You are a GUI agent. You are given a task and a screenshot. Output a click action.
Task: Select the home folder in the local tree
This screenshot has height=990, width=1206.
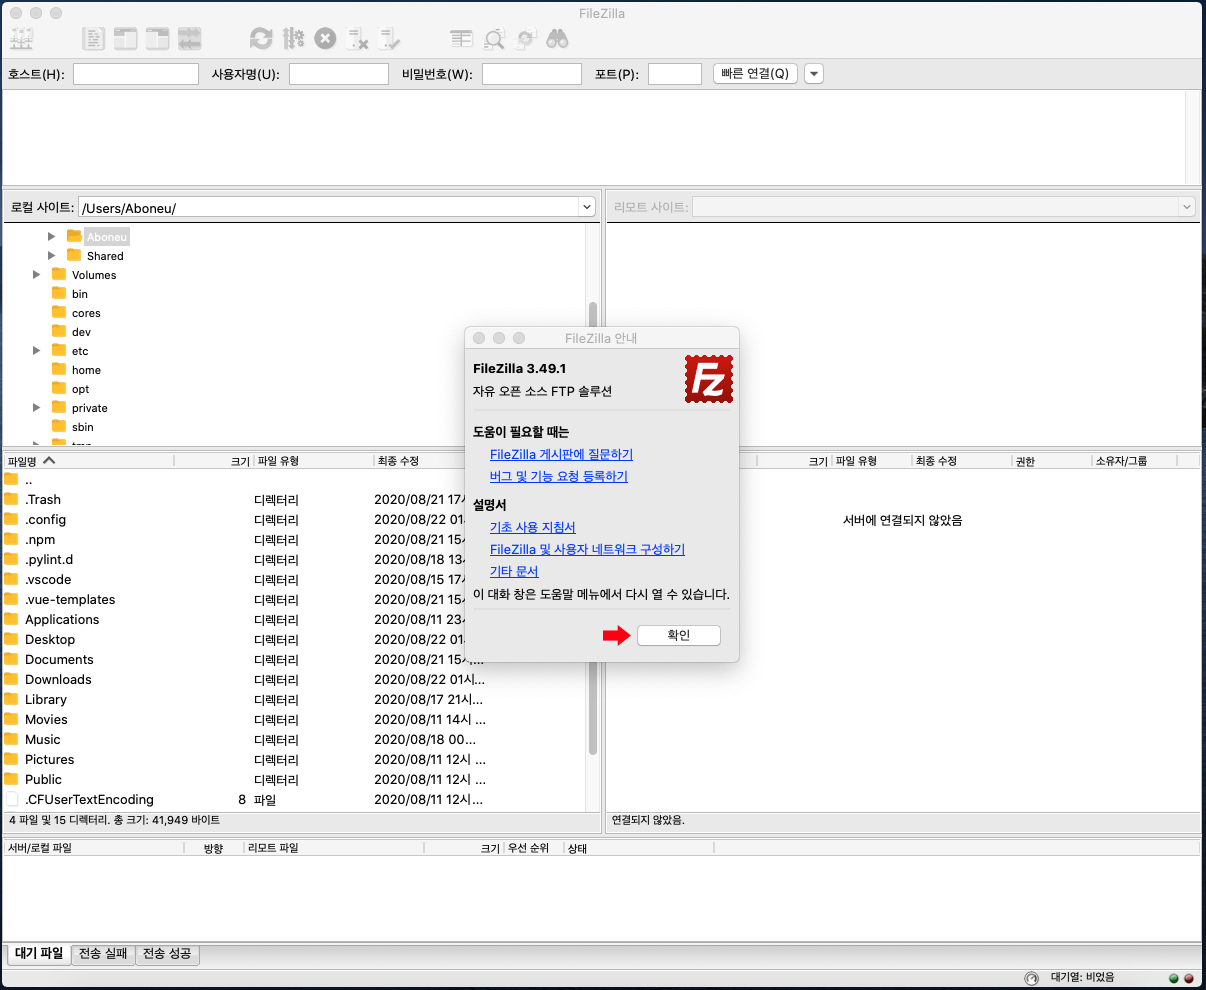coord(86,370)
